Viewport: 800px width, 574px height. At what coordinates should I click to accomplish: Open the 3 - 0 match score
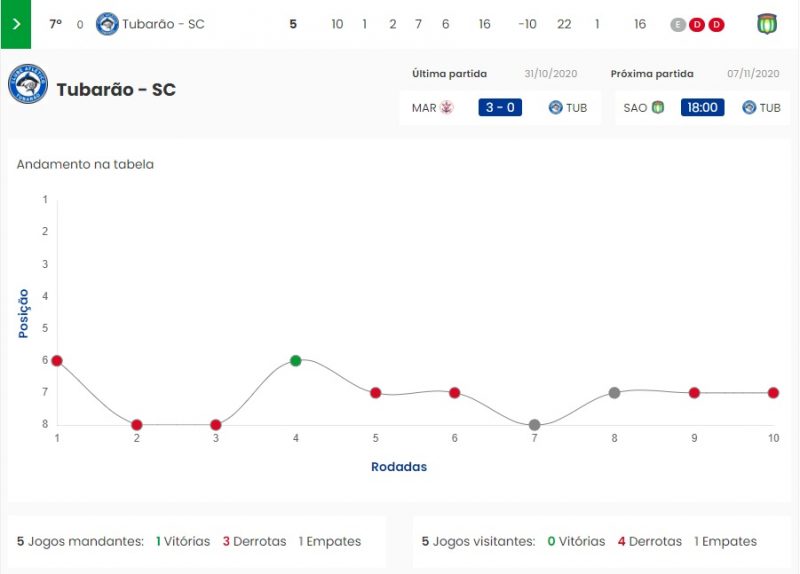[500, 107]
